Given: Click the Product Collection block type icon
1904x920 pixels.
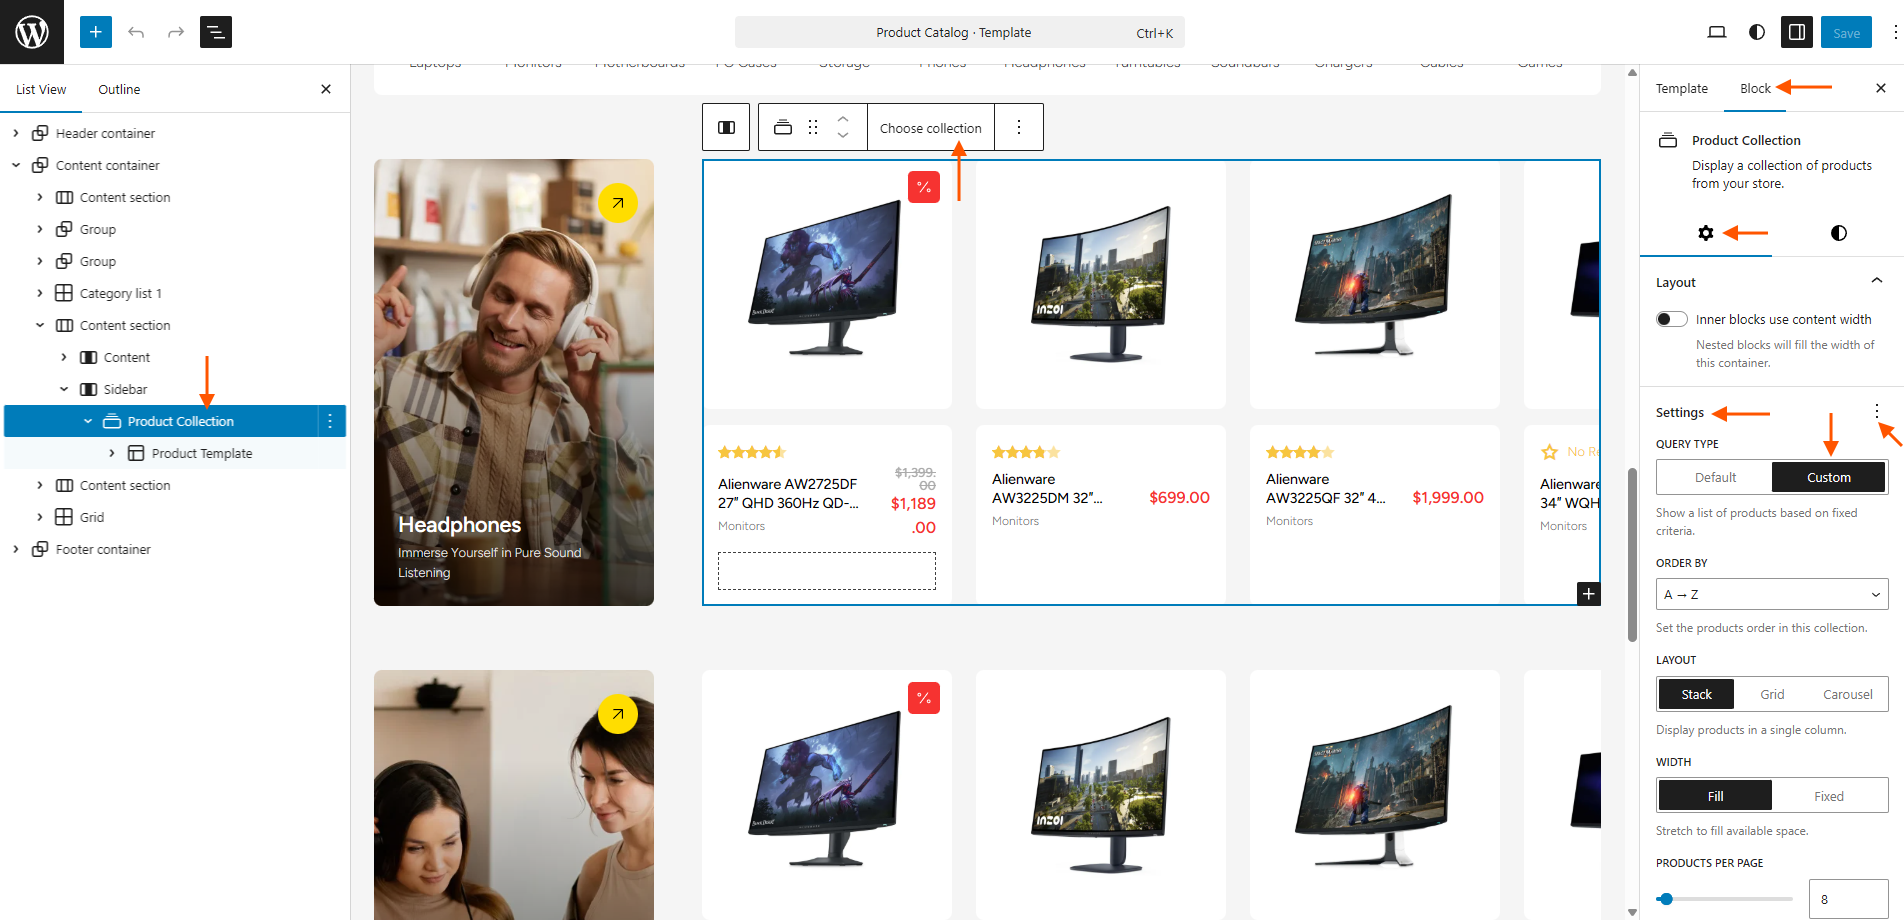Looking at the screenshot, I should click(x=783, y=127).
